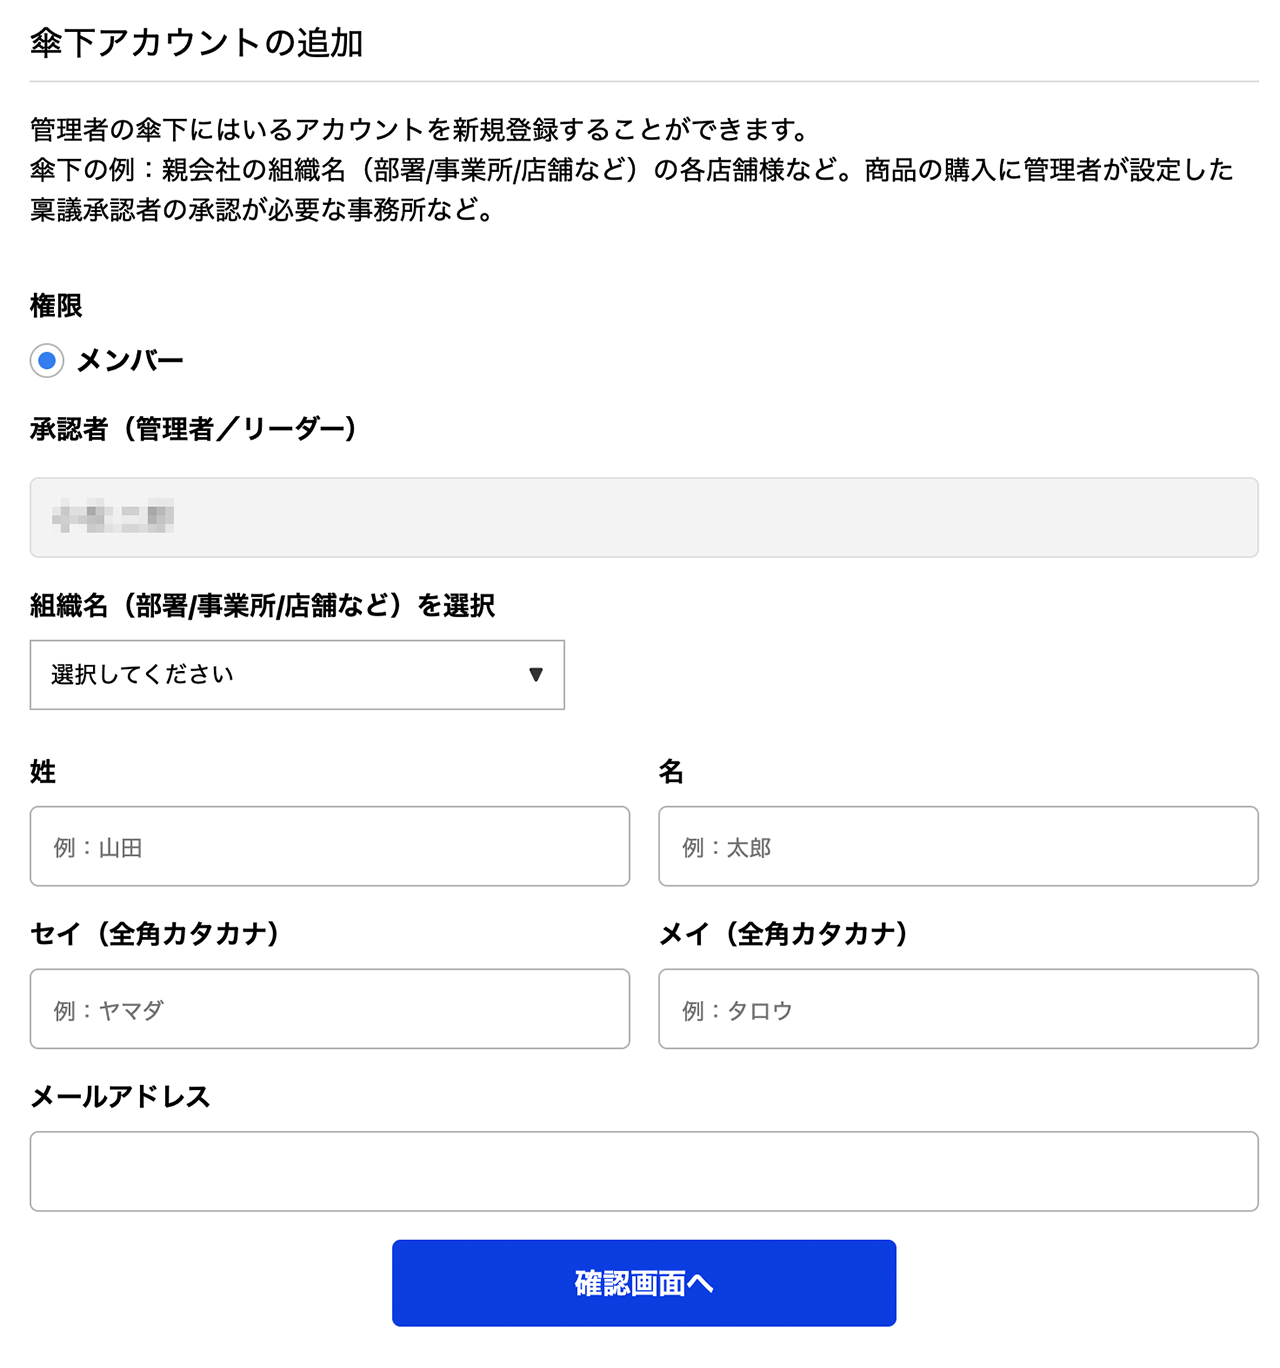1280x1368 pixels.
Task: Click the メイ input with 例：タロウ placeholder
Action: point(958,1009)
